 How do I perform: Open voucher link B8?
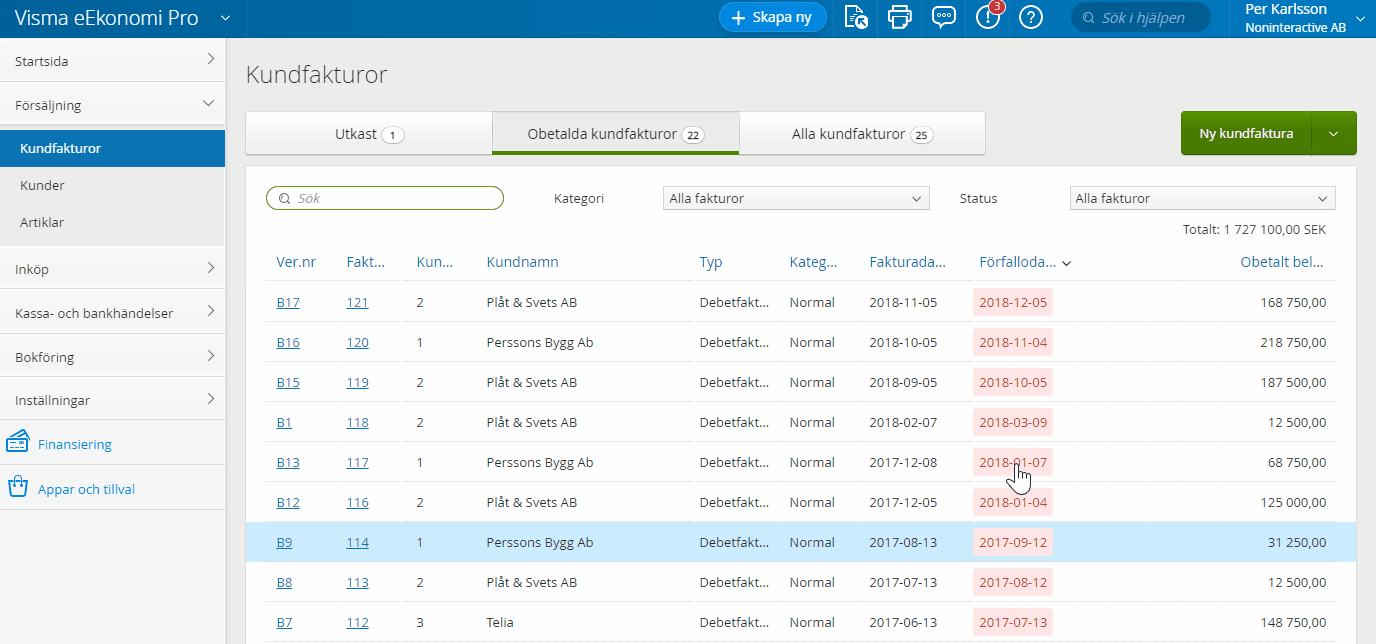point(284,582)
